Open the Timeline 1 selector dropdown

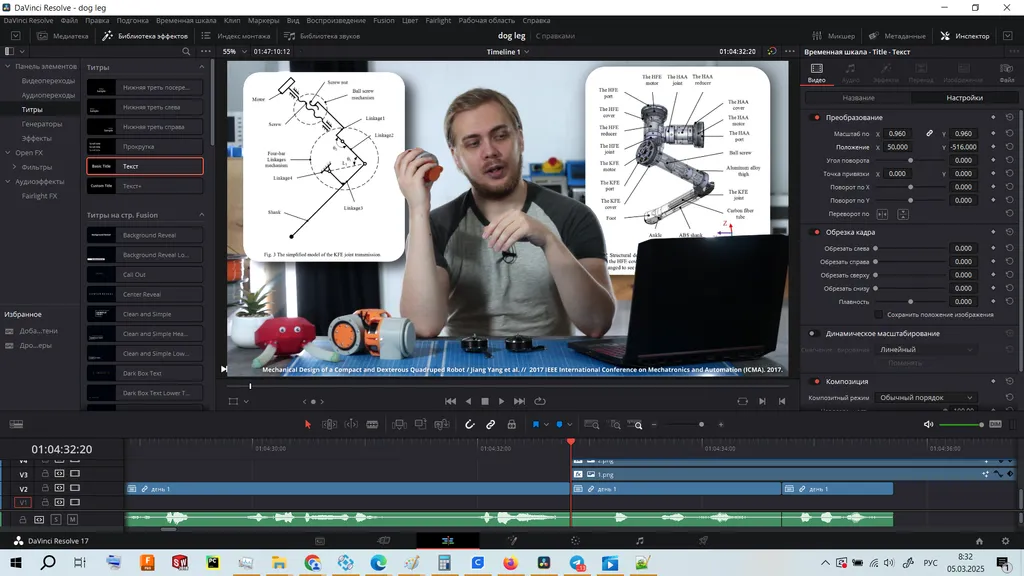tap(507, 52)
